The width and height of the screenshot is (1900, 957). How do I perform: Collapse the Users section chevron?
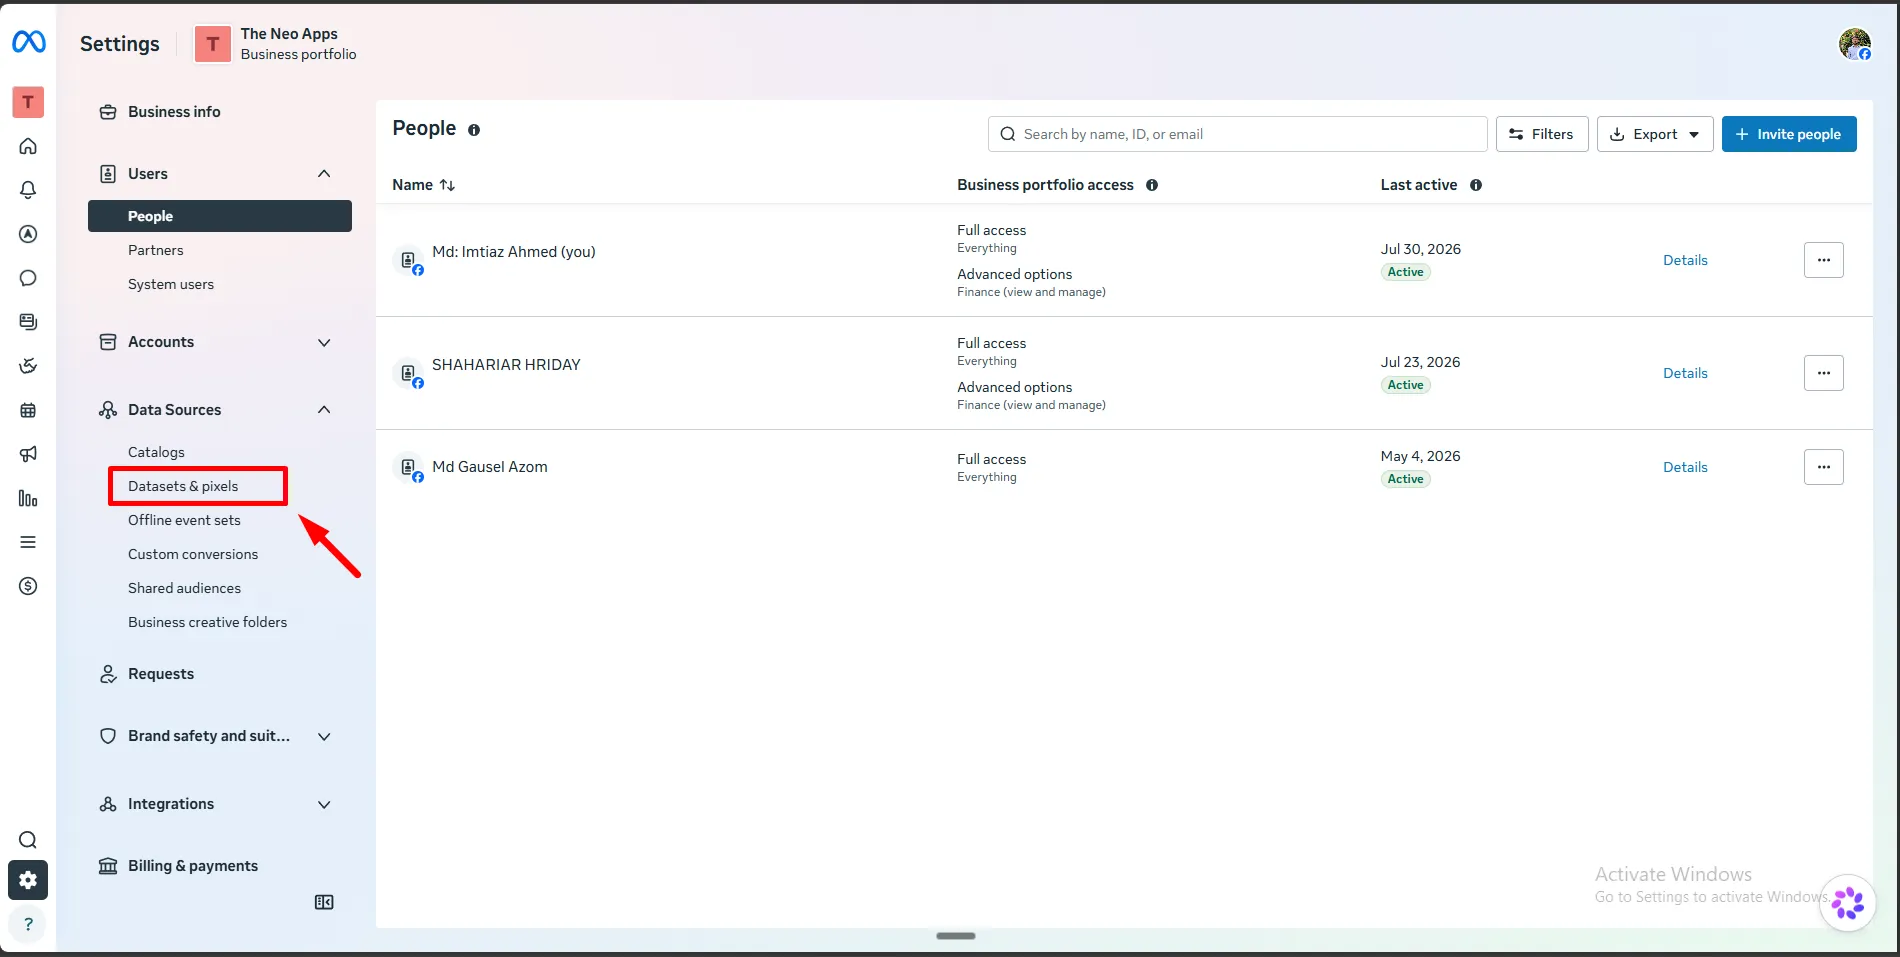pos(324,174)
